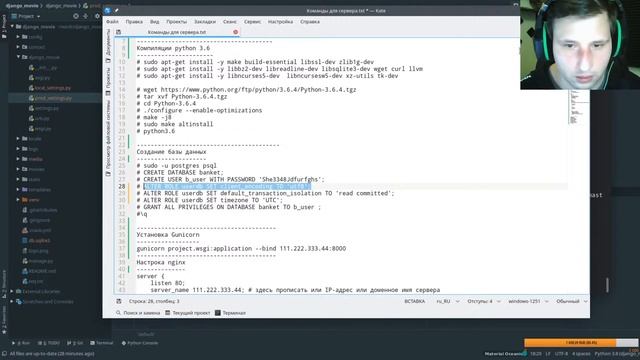Open Project panel gear settings icon

98,16
